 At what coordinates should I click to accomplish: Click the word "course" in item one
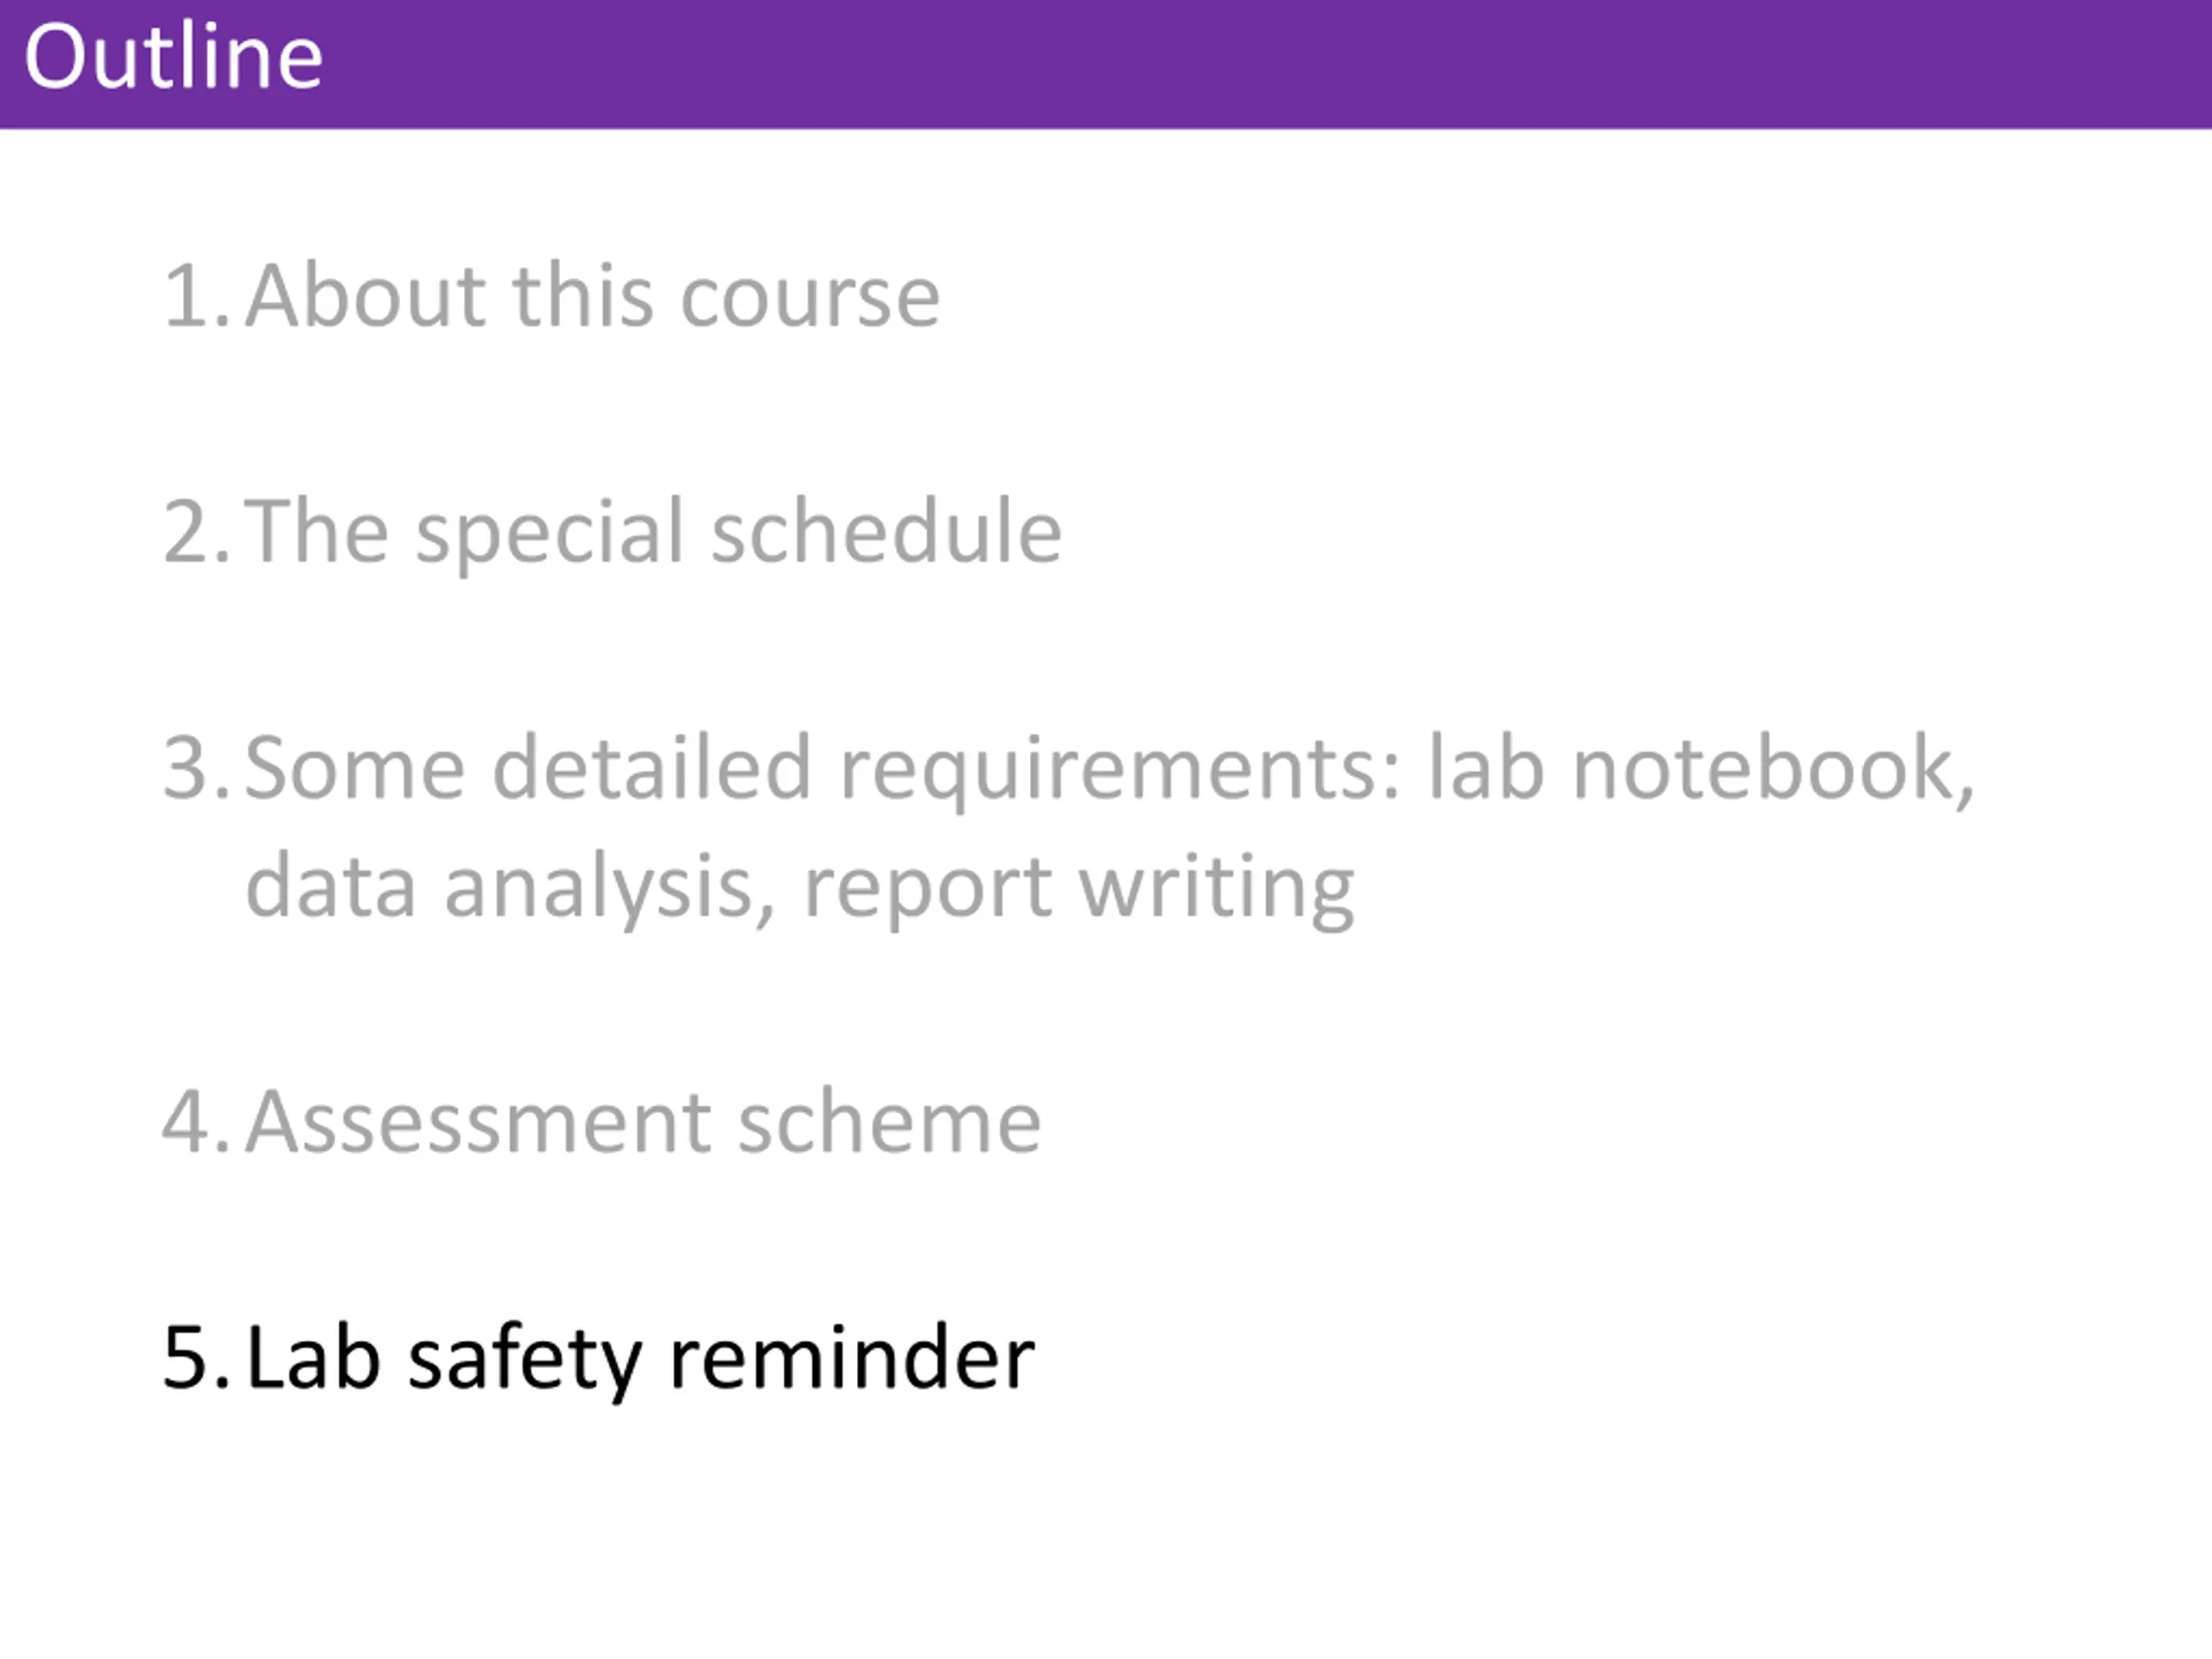point(810,298)
